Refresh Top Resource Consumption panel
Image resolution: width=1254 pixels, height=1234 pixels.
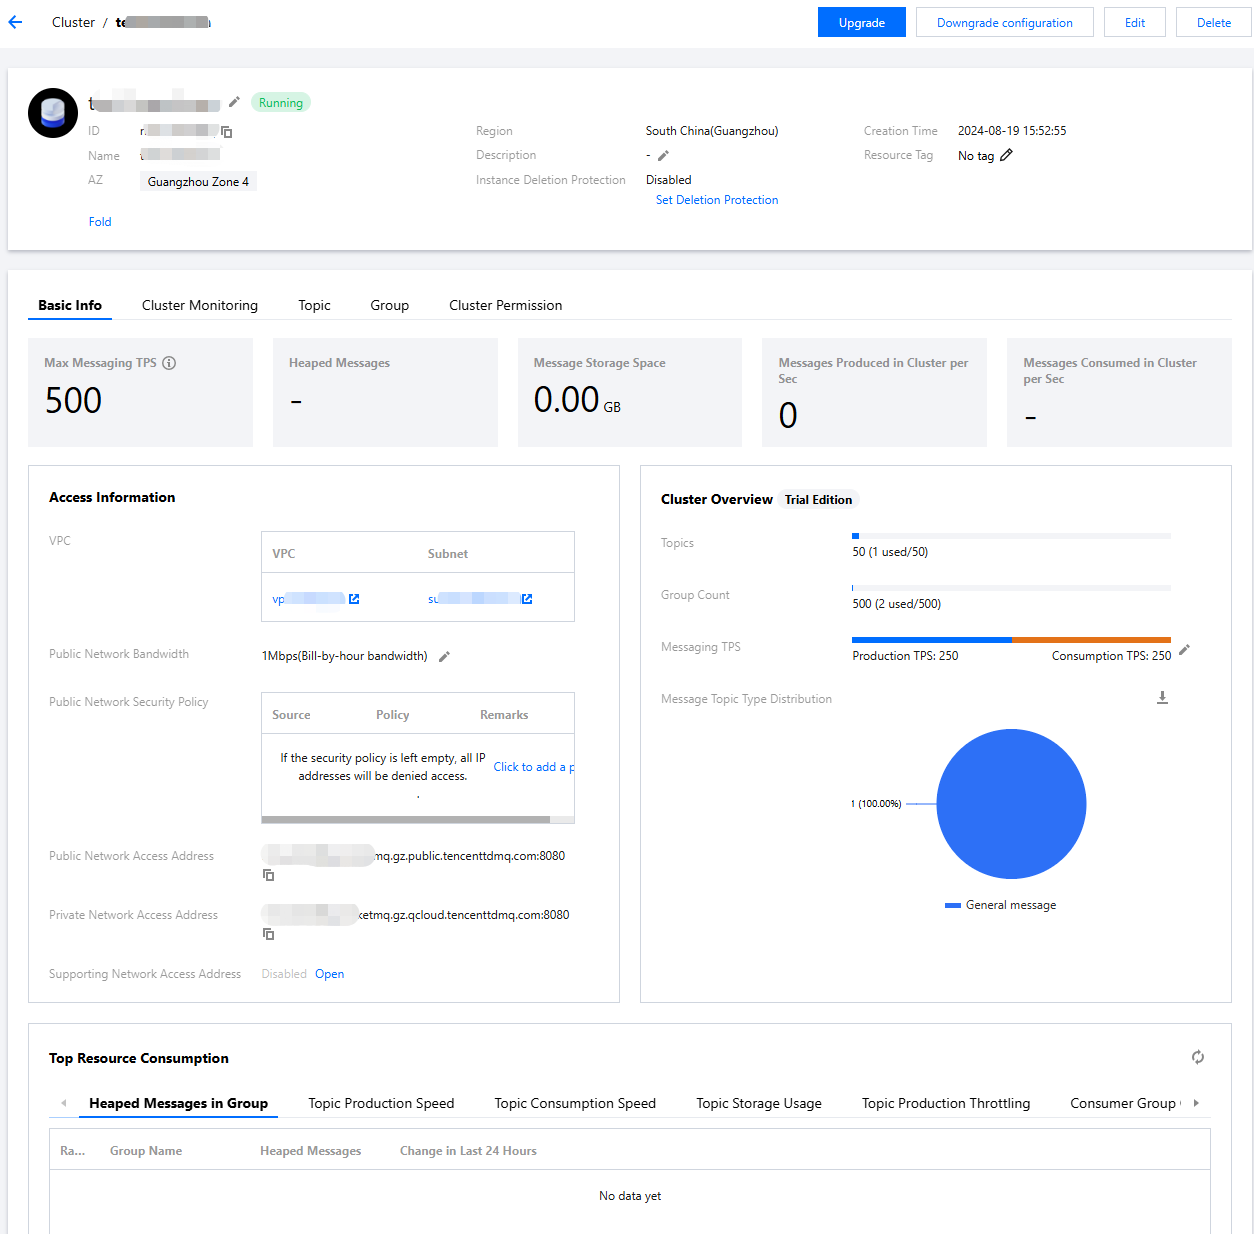pos(1197,1057)
